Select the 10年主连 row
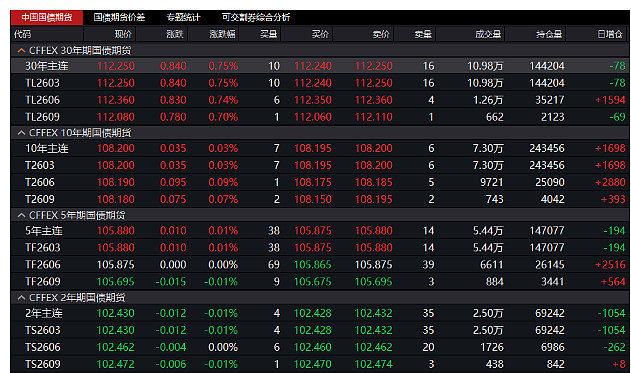631x373 pixels. click(x=320, y=148)
